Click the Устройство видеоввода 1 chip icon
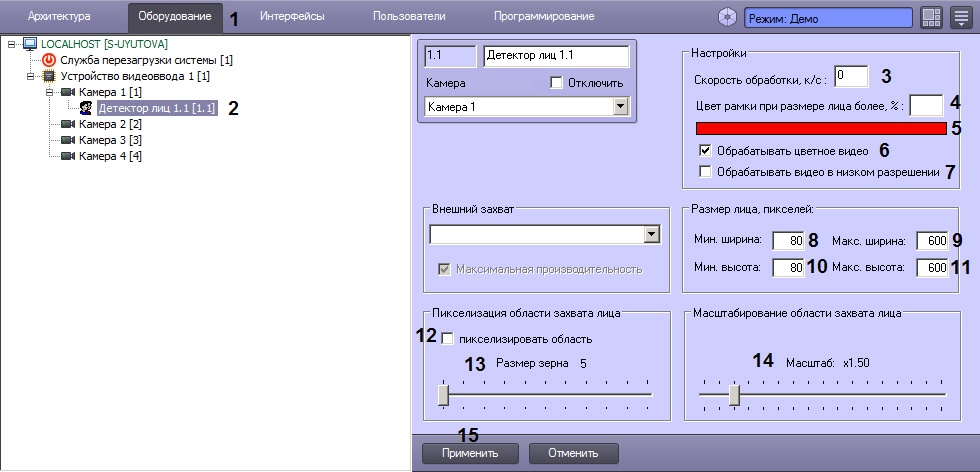The width and height of the screenshot is (980, 472). [x=49, y=76]
